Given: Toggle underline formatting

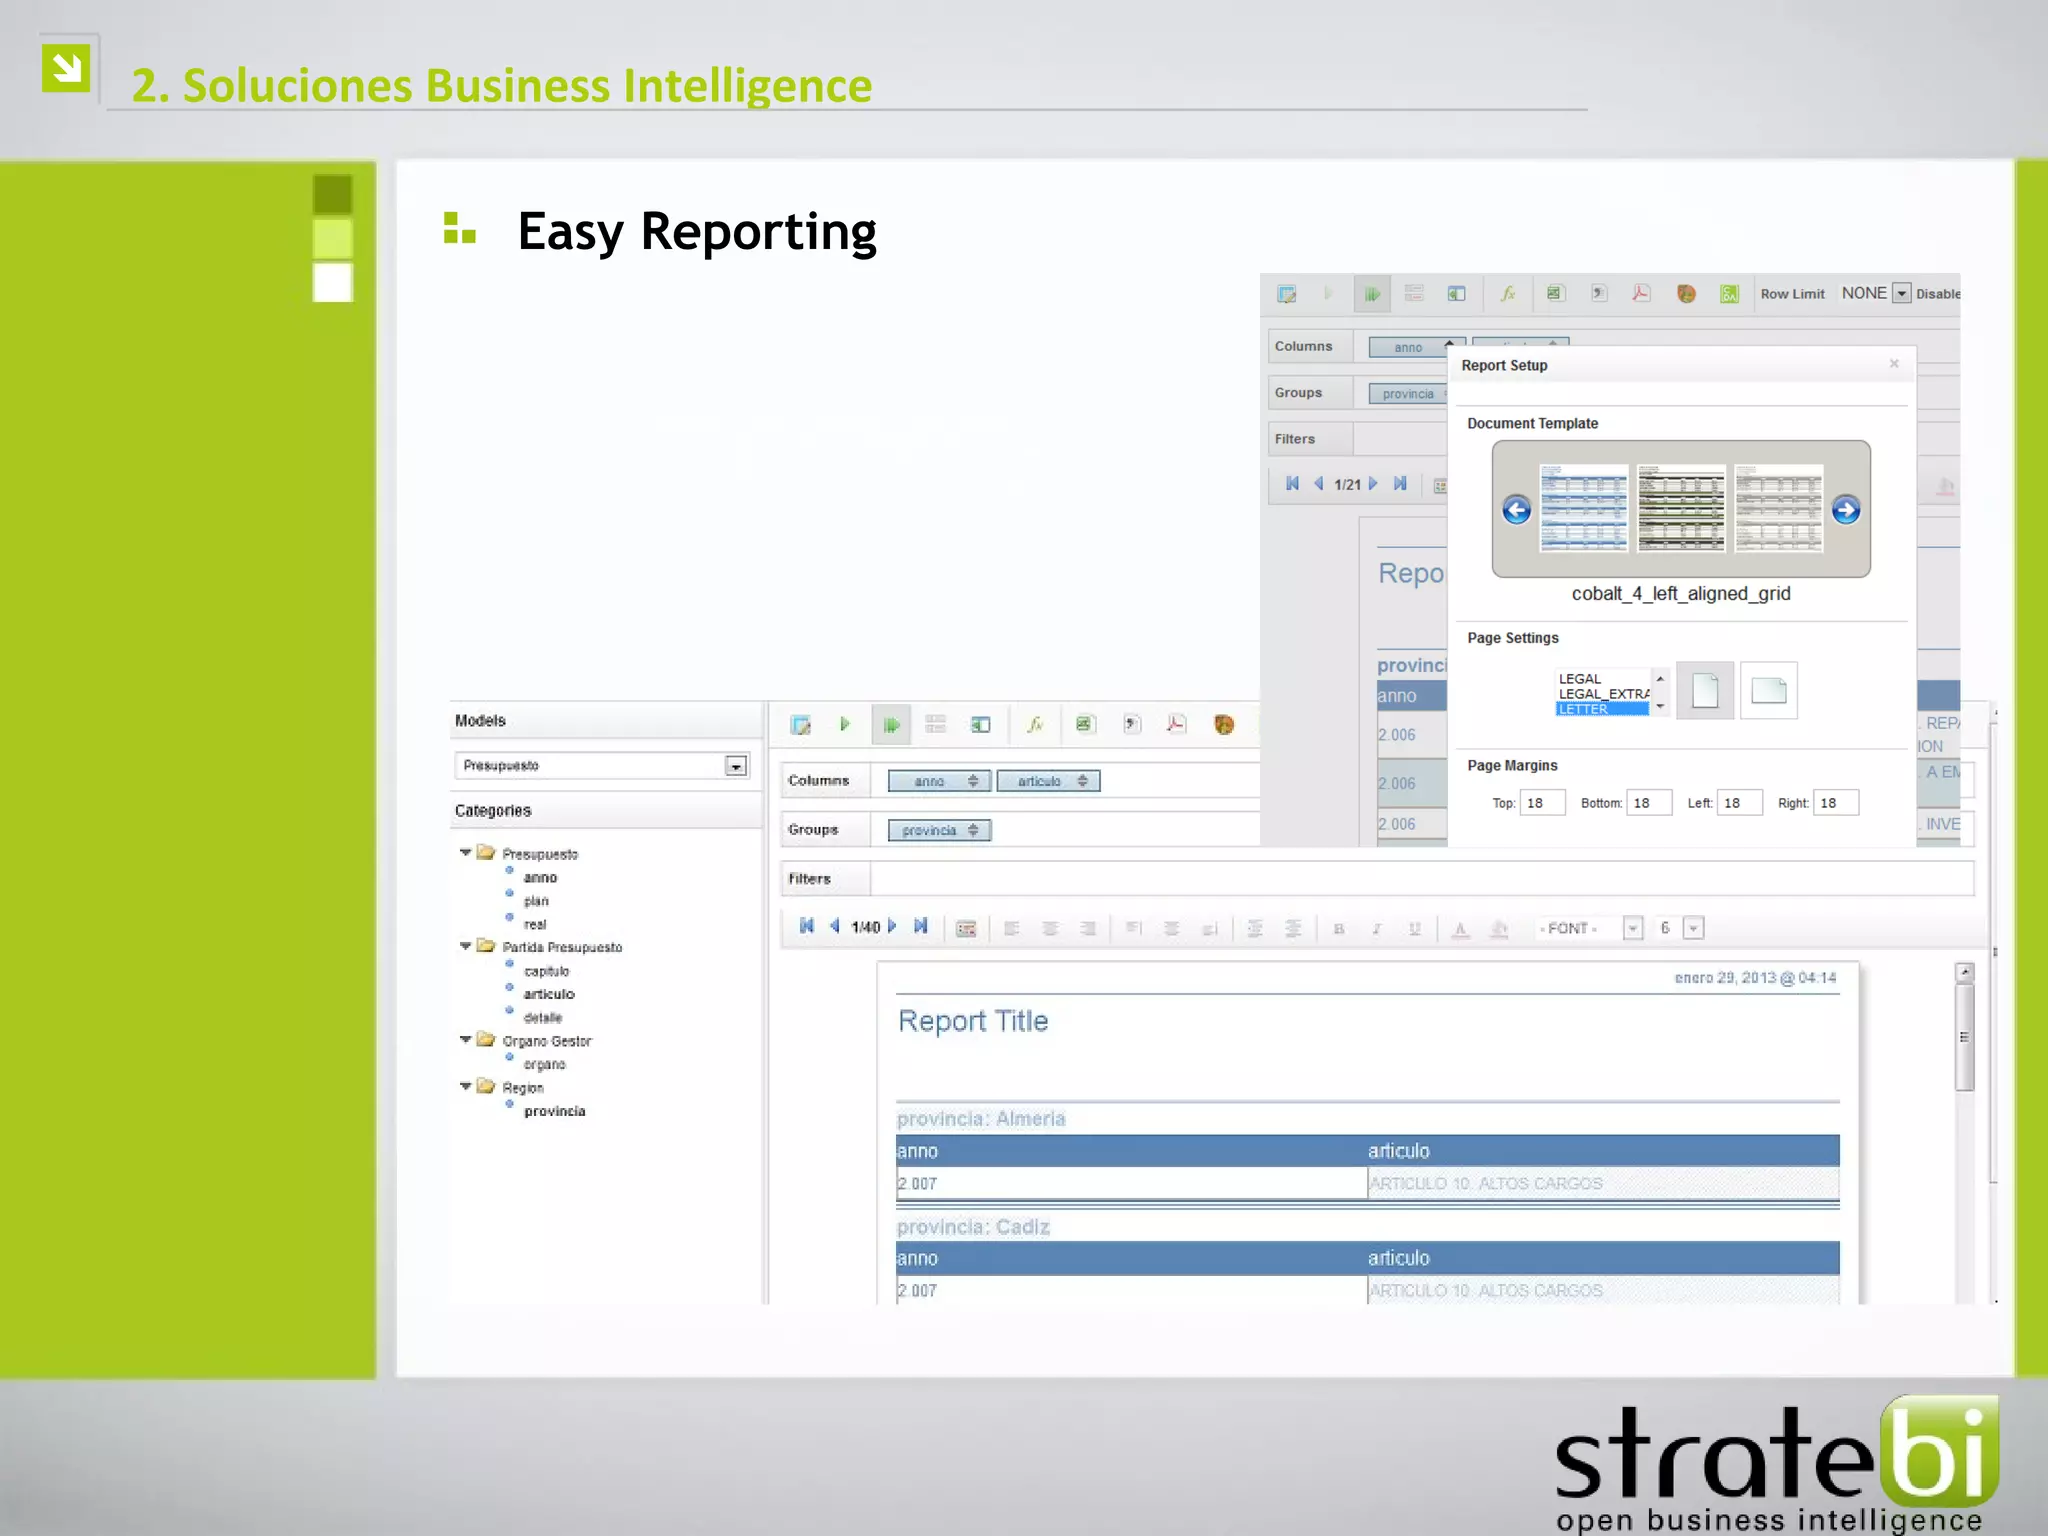Looking at the screenshot, I should click(1415, 929).
